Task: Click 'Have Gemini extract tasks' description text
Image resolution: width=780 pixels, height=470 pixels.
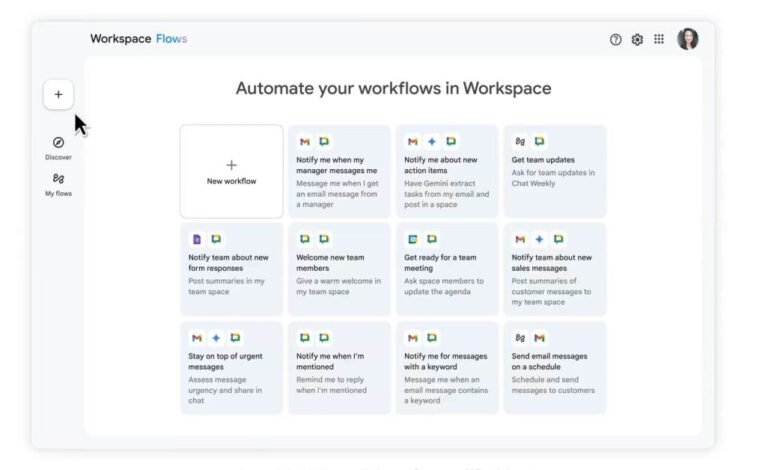Action: (447, 194)
